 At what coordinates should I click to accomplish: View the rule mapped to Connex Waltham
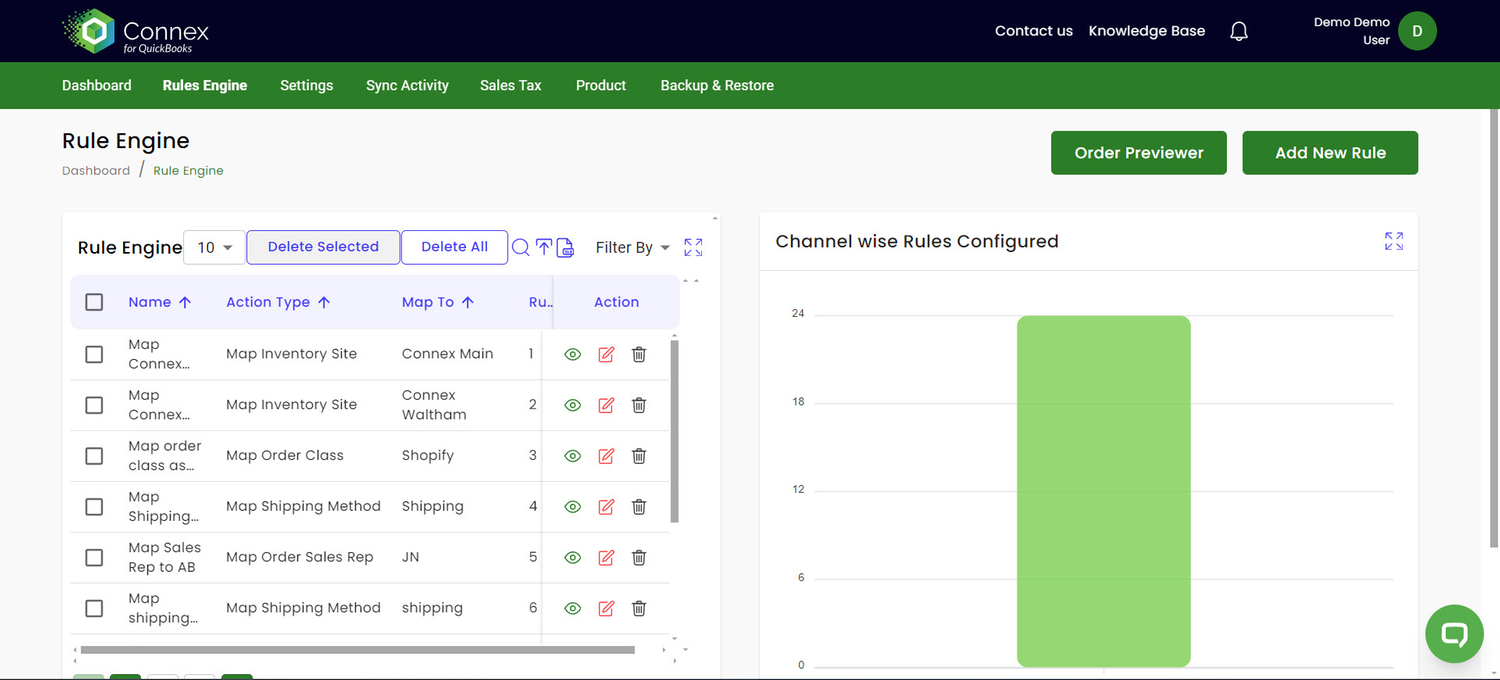coord(573,405)
